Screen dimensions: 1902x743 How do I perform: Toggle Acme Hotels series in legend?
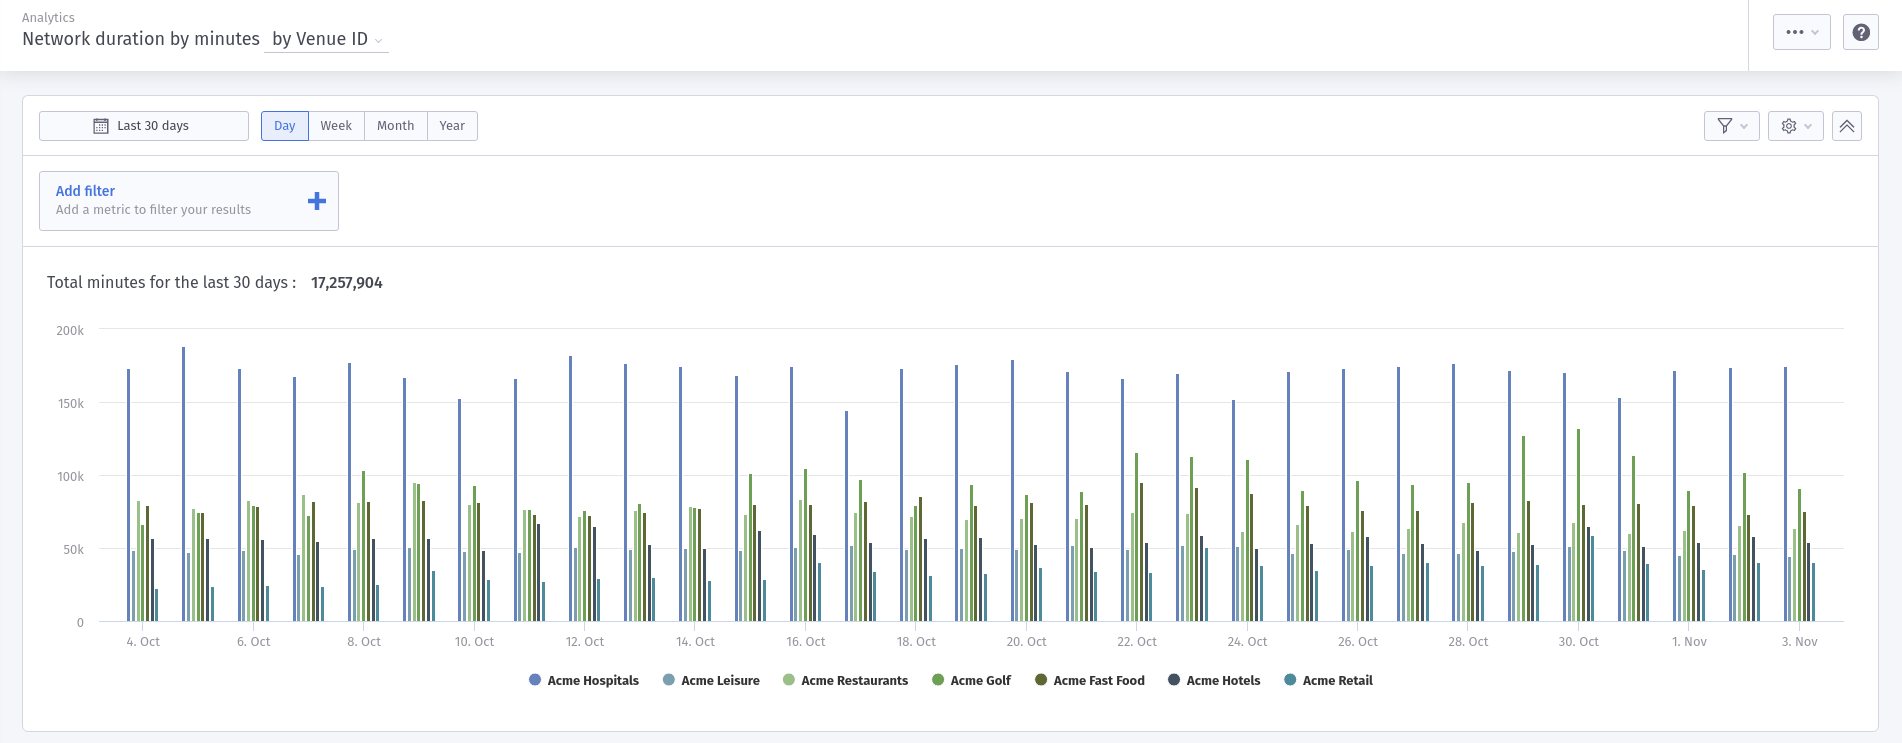coord(1214,680)
